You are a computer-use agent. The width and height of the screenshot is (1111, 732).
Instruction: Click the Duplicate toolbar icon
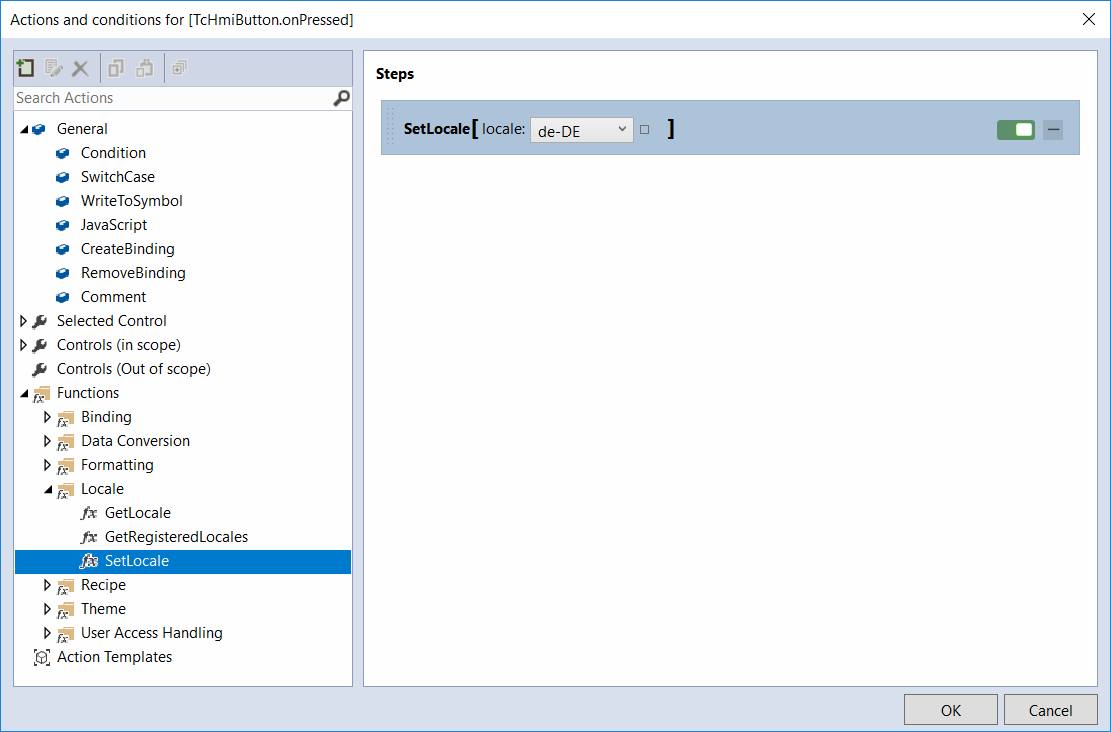179,68
